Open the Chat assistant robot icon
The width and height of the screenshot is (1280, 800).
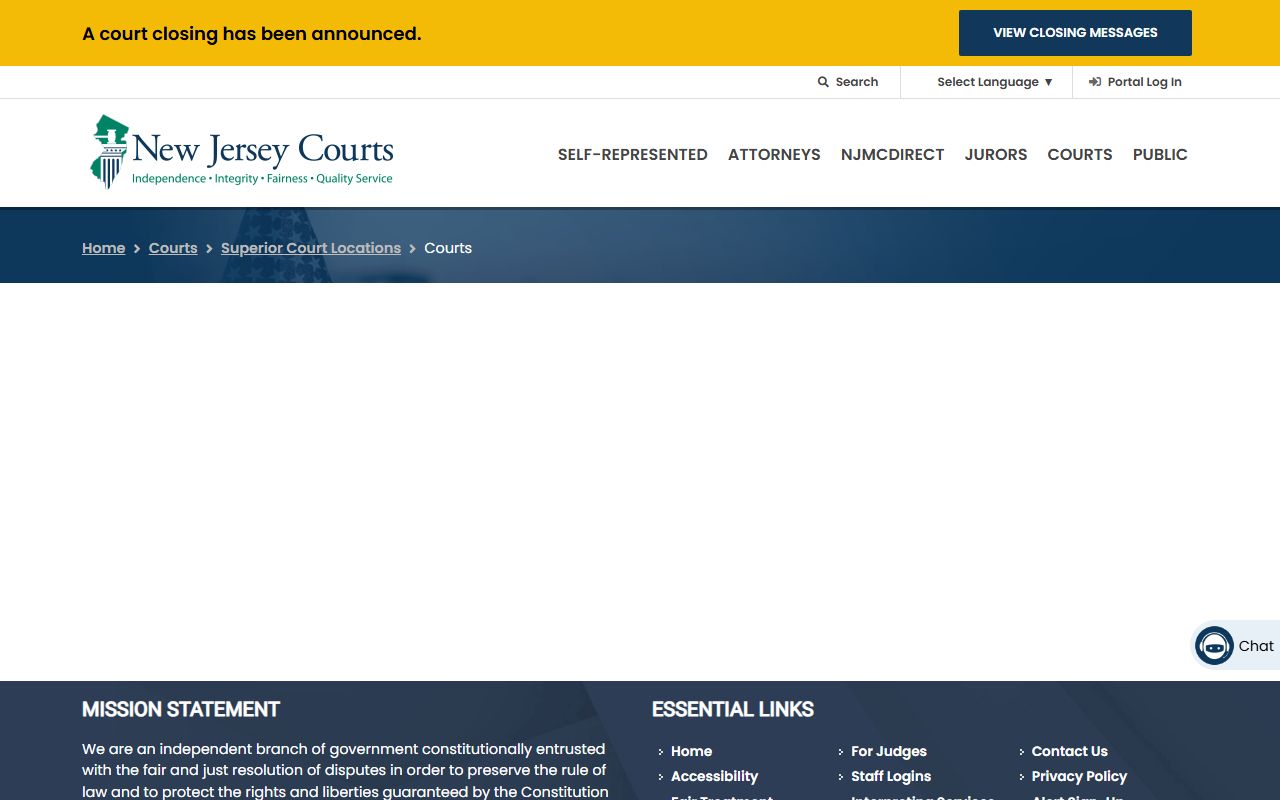(1214, 646)
